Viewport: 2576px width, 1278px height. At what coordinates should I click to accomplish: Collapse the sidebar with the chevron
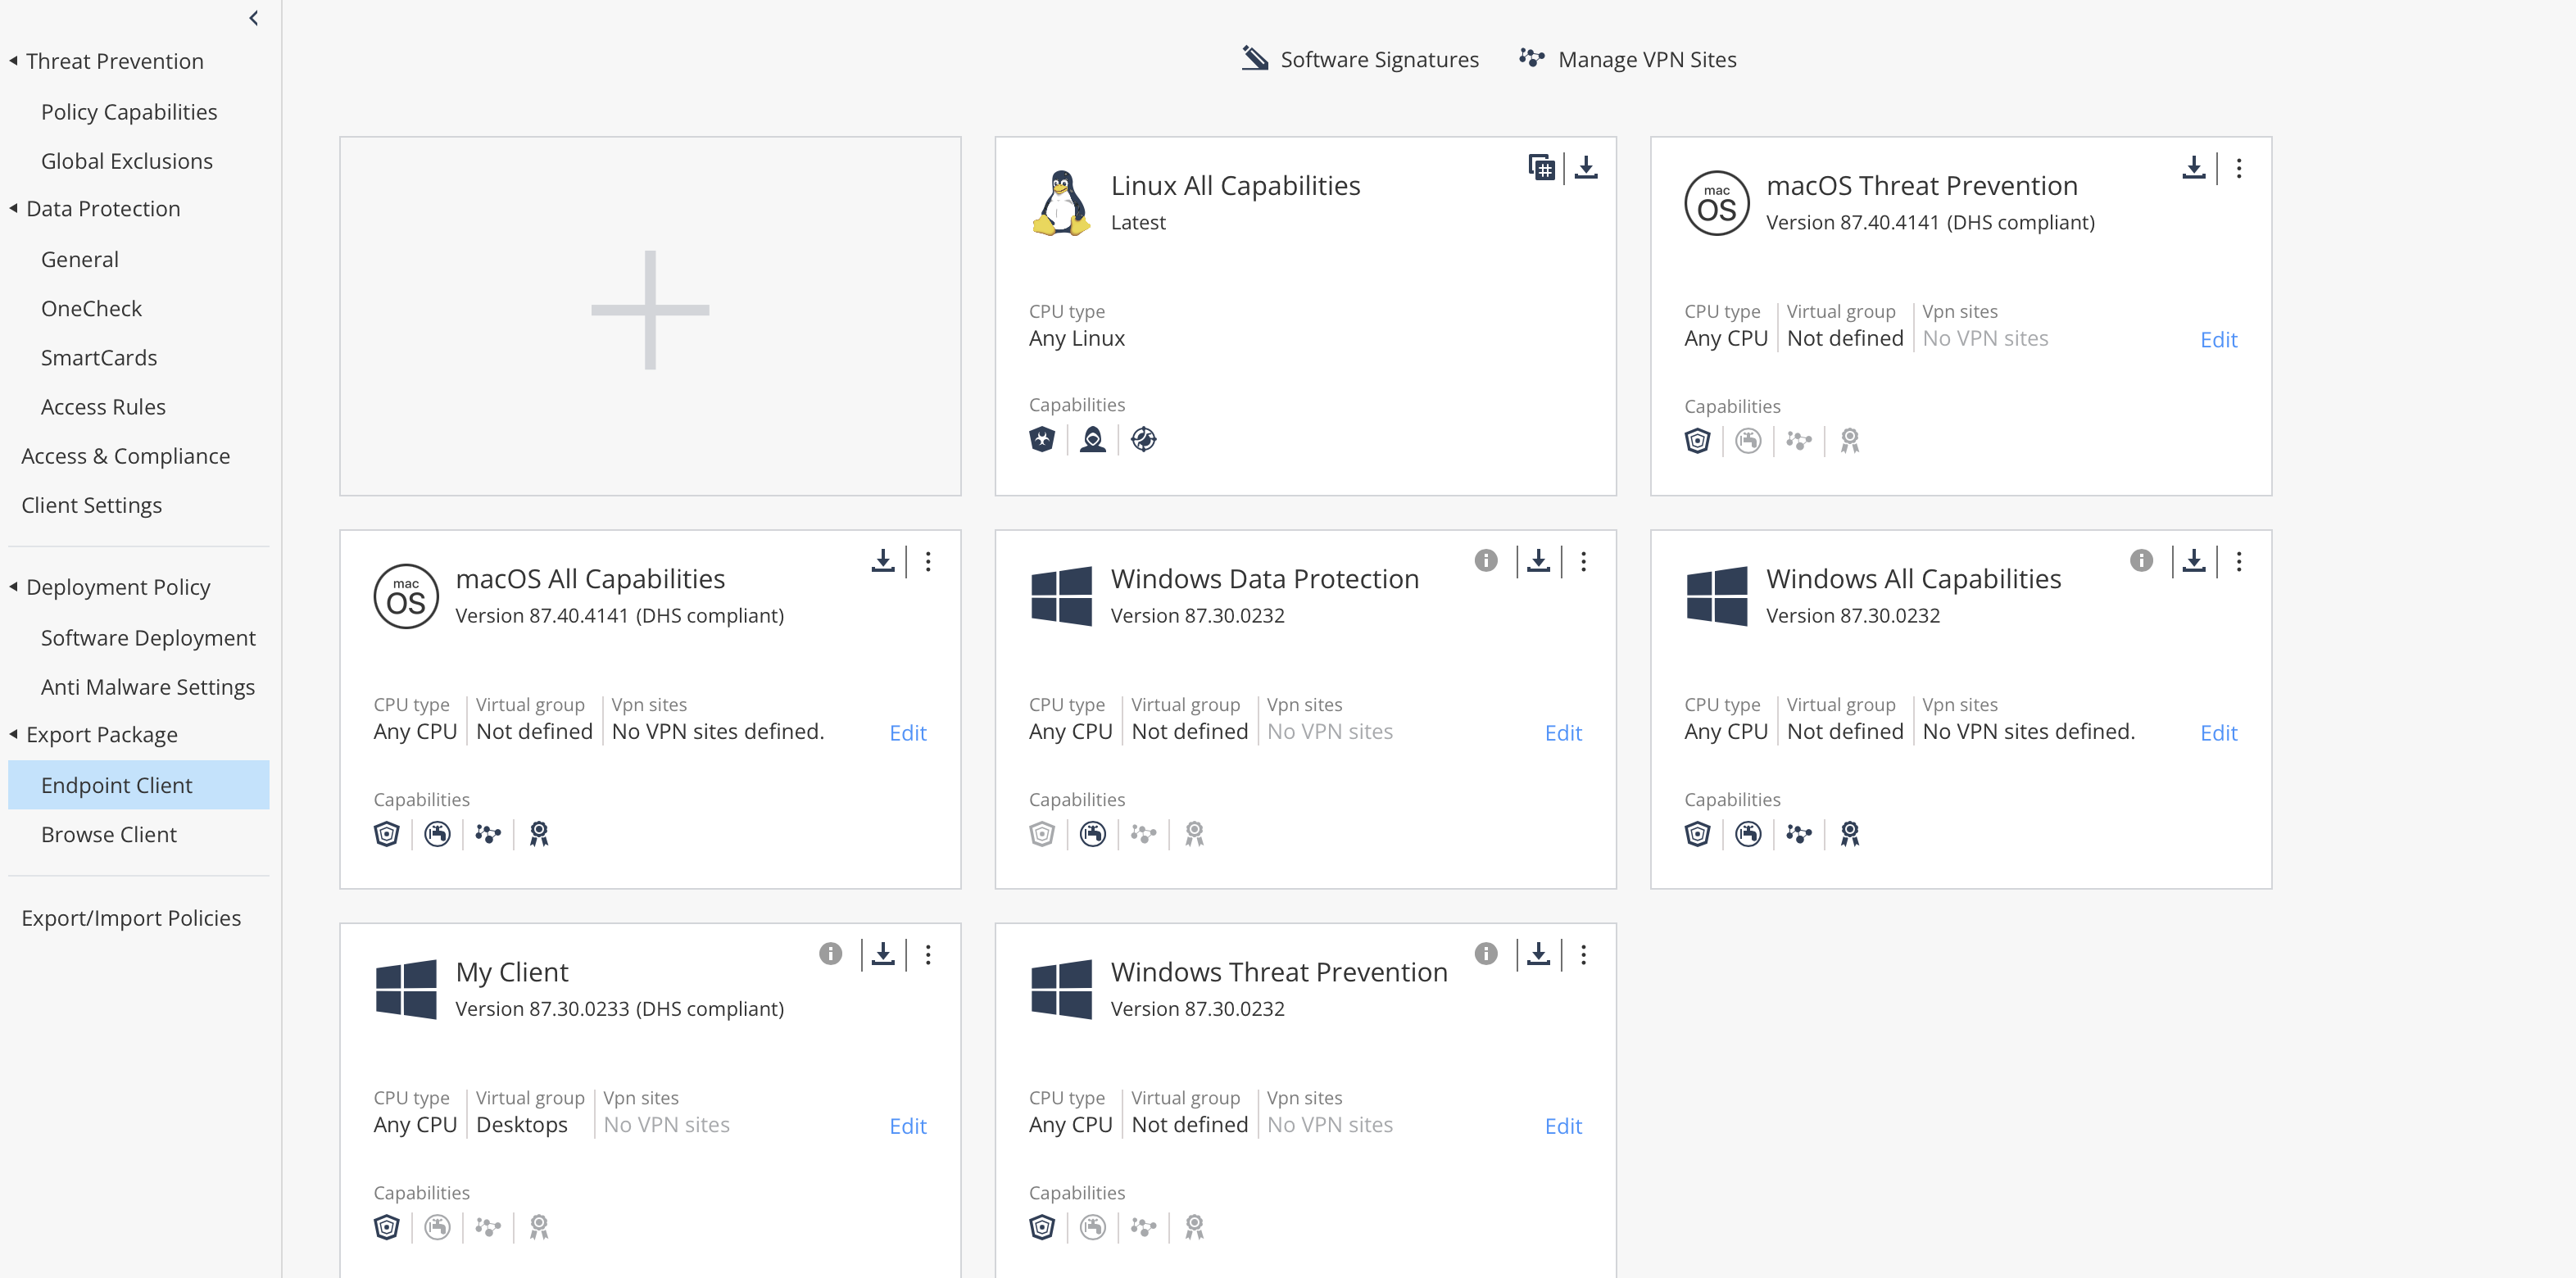254,18
